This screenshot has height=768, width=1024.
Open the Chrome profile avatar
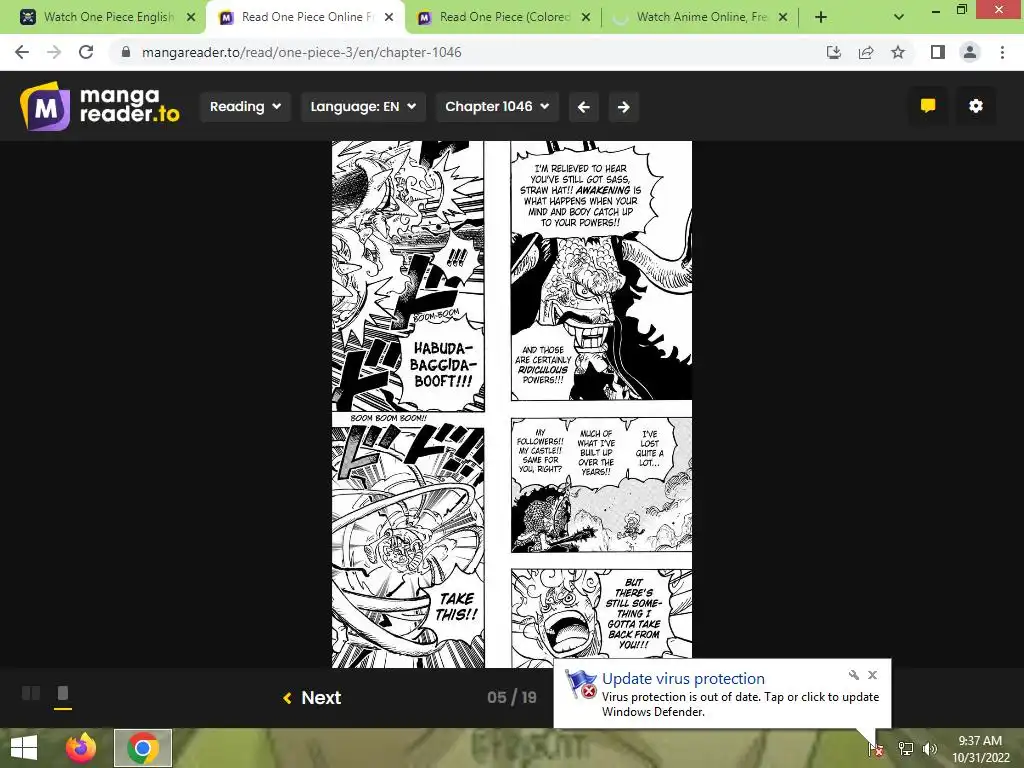pyautogui.click(x=970, y=52)
